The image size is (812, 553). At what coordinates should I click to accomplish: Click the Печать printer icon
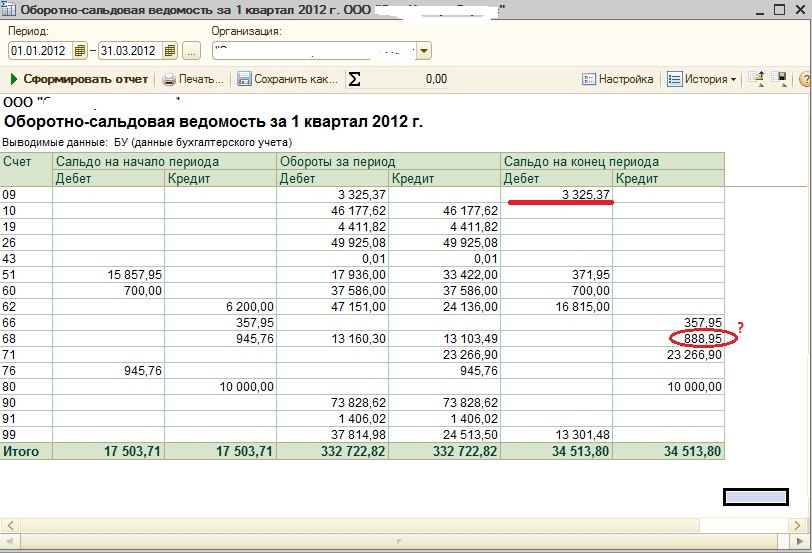169,79
